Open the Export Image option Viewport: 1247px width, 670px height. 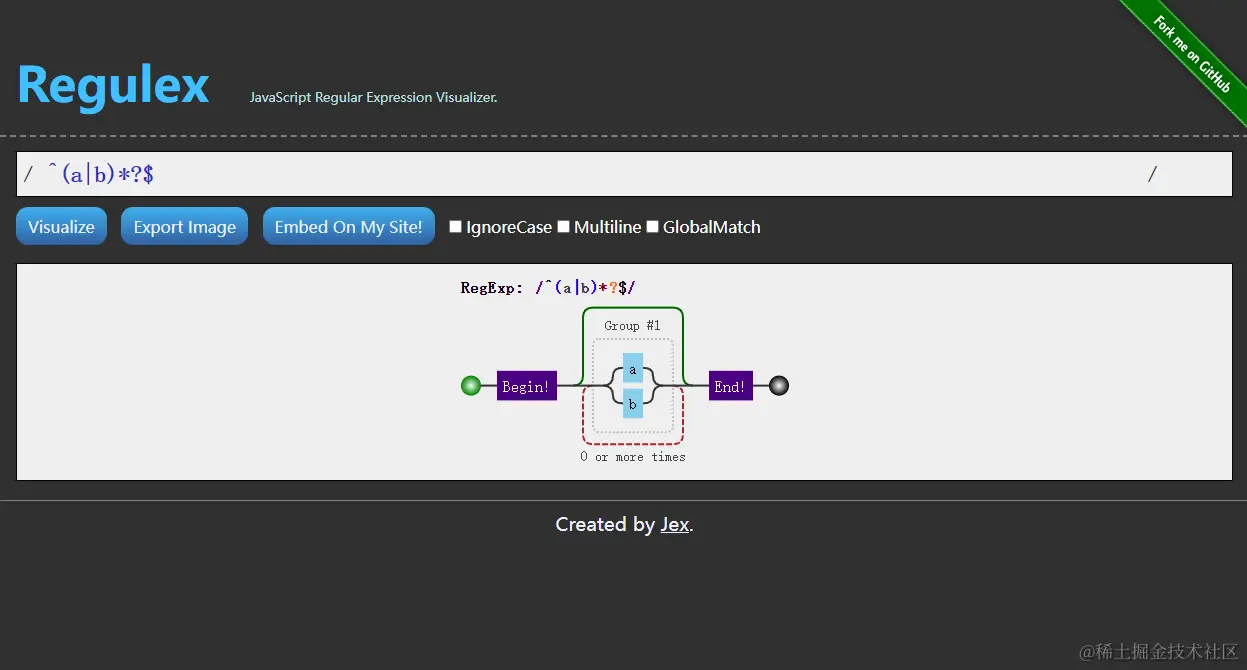[x=184, y=226]
